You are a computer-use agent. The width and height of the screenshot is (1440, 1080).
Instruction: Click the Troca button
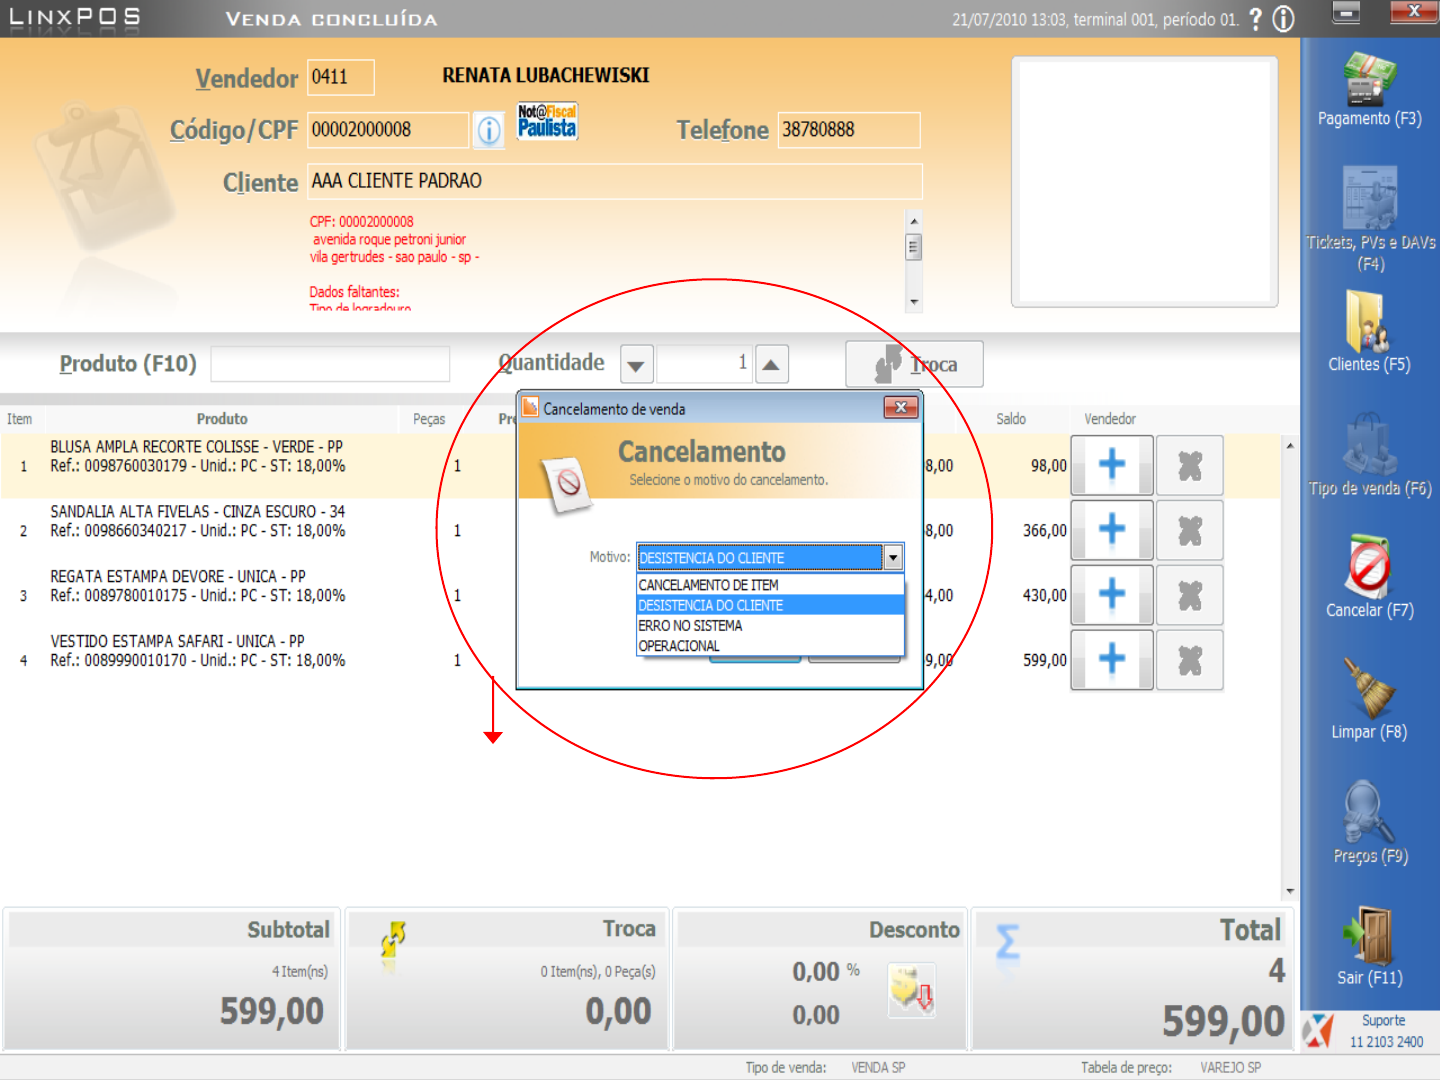(914, 364)
